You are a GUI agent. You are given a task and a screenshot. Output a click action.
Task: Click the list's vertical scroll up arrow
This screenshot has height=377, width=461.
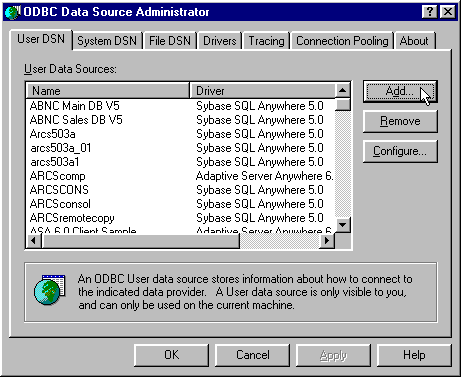pos(343,90)
